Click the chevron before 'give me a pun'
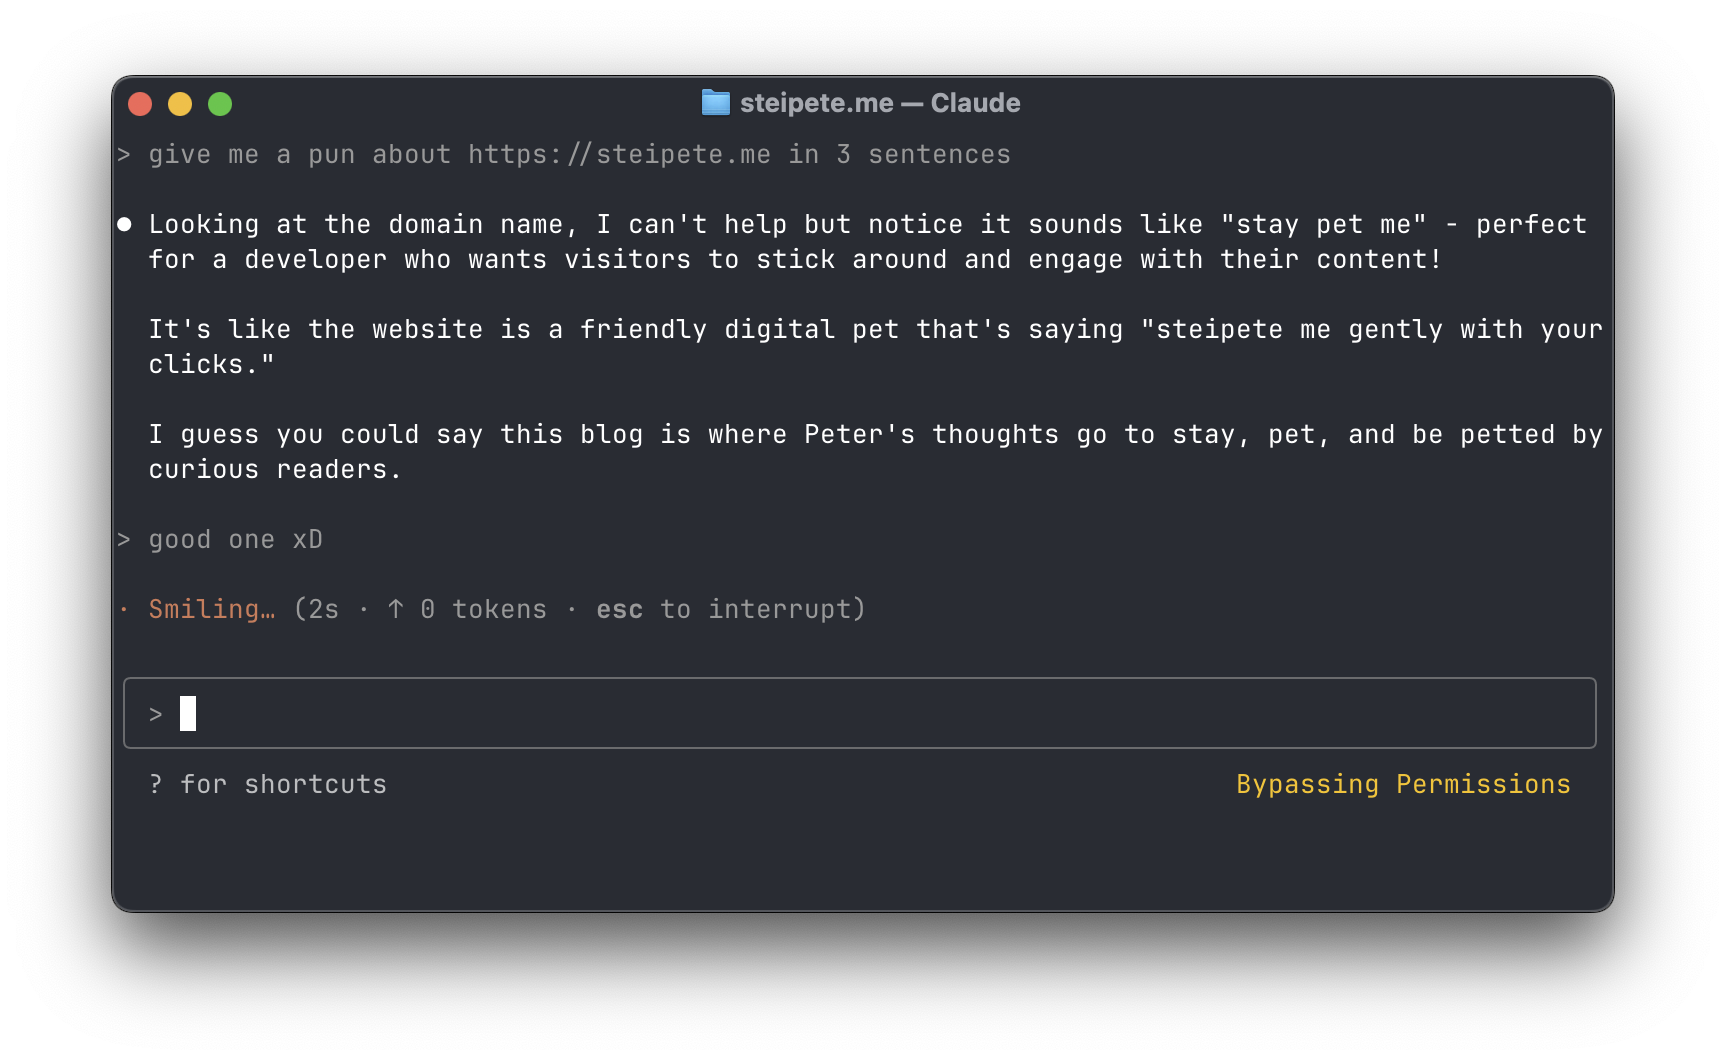This screenshot has width=1726, height=1060. coord(123,154)
